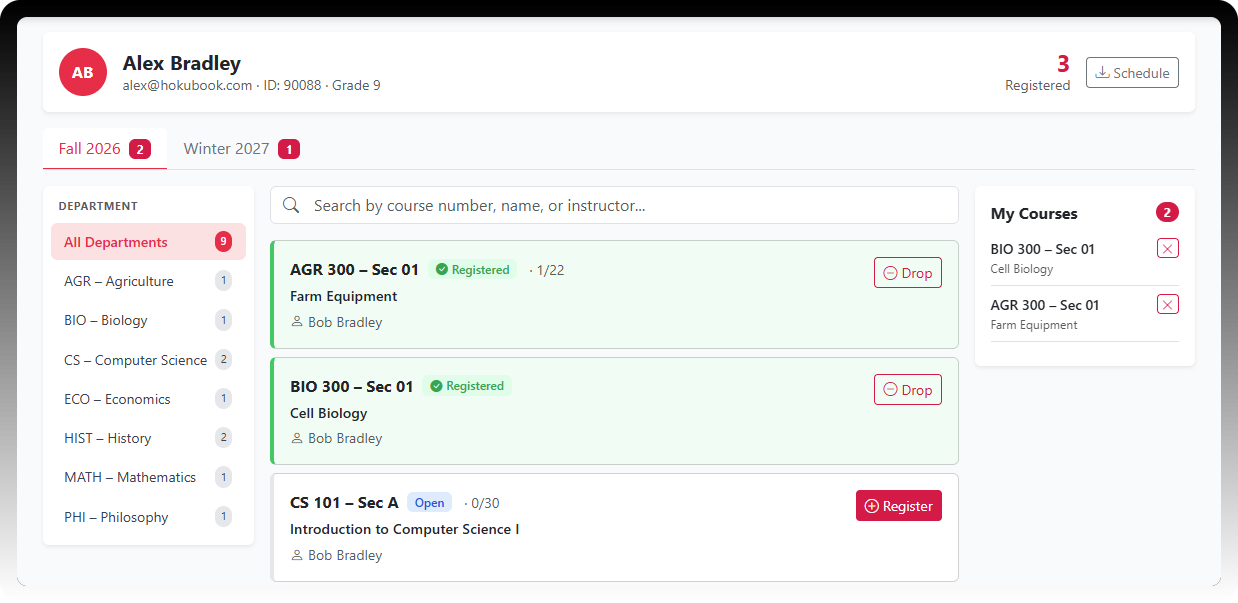The height and width of the screenshot is (603, 1238).
Task: Click the AB avatar circle
Action: pyautogui.click(x=83, y=72)
